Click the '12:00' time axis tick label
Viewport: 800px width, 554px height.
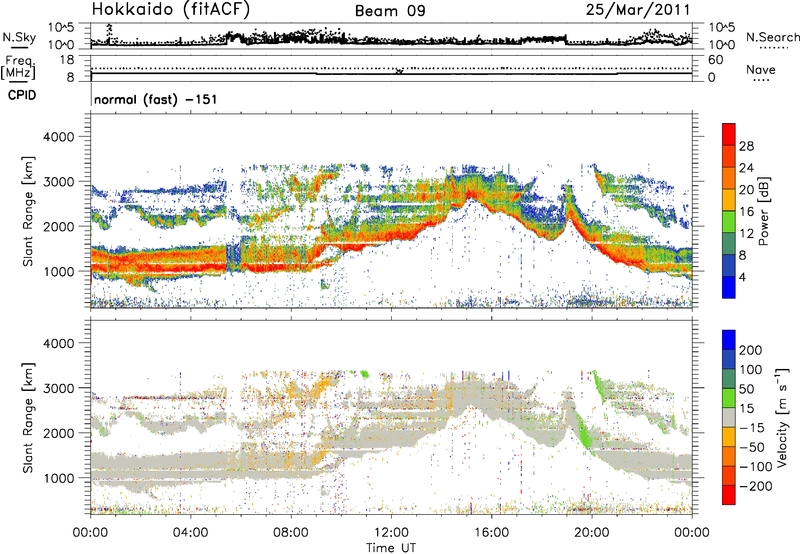click(391, 533)
